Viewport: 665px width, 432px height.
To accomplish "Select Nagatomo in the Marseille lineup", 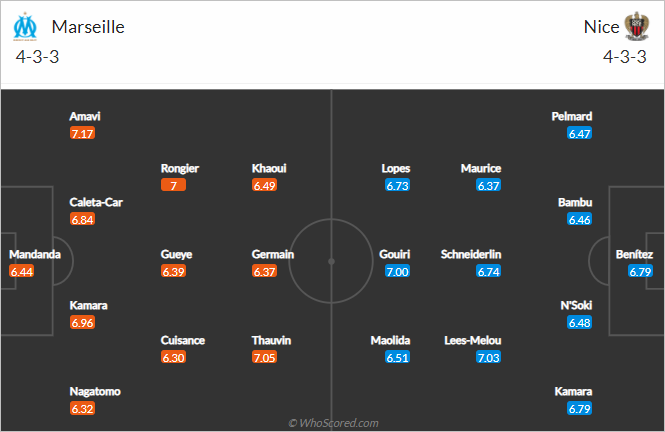I will pyautogui.click(x=95, y=391).
